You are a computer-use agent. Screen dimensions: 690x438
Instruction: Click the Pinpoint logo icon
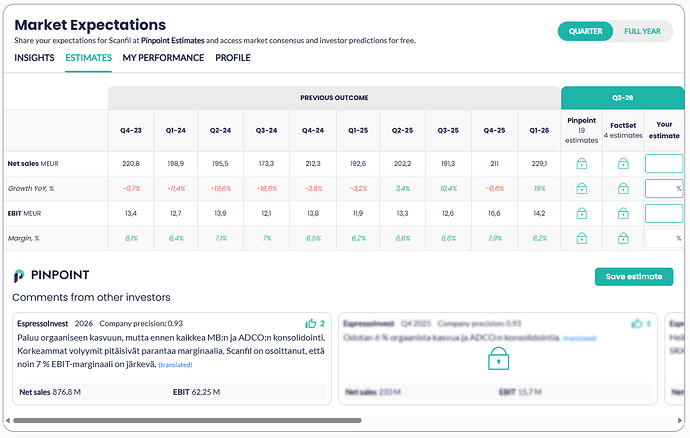18,276
